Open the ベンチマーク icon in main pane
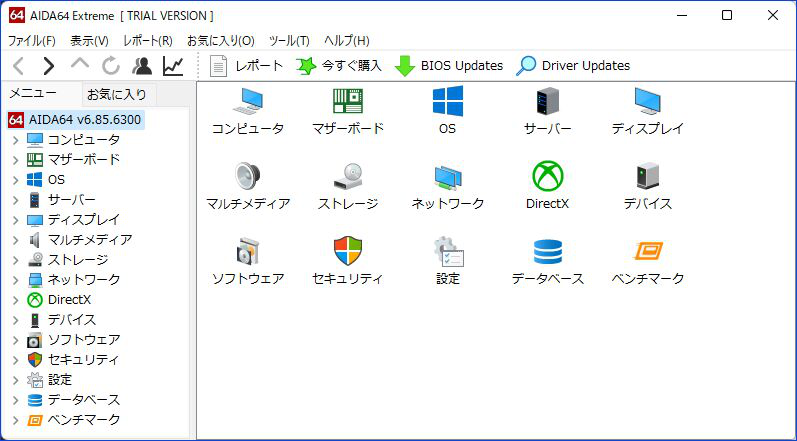The height and width of the screenshot is (441, 797). click(x=648, y=251)
